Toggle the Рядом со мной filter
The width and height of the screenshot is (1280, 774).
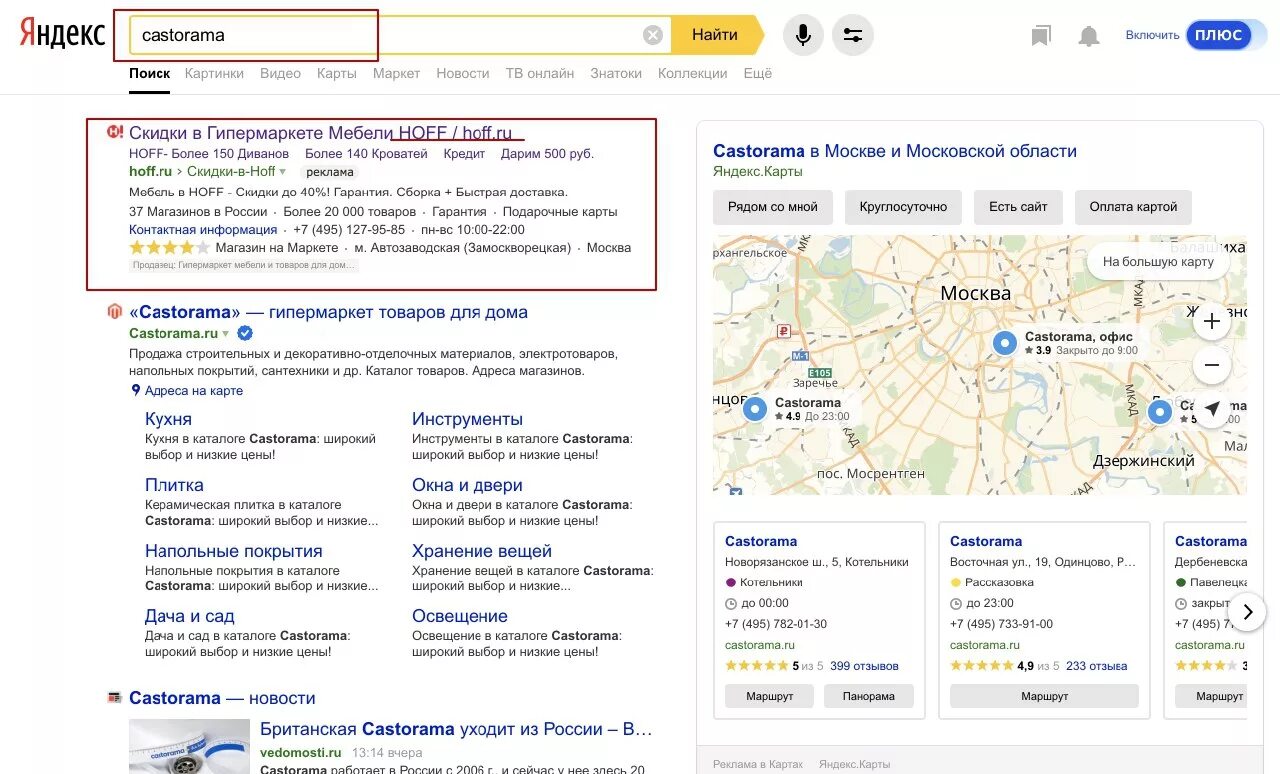pyautogui.click(x=773, y=207)
